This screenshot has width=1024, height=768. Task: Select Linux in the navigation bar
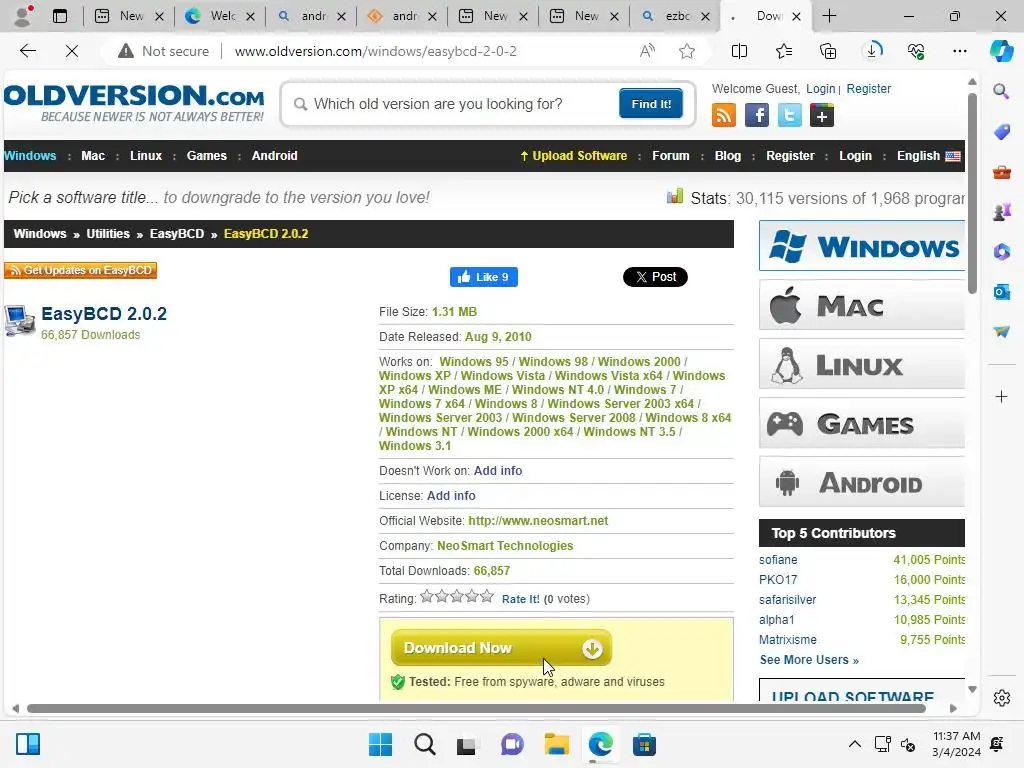[x=146, y=155]
